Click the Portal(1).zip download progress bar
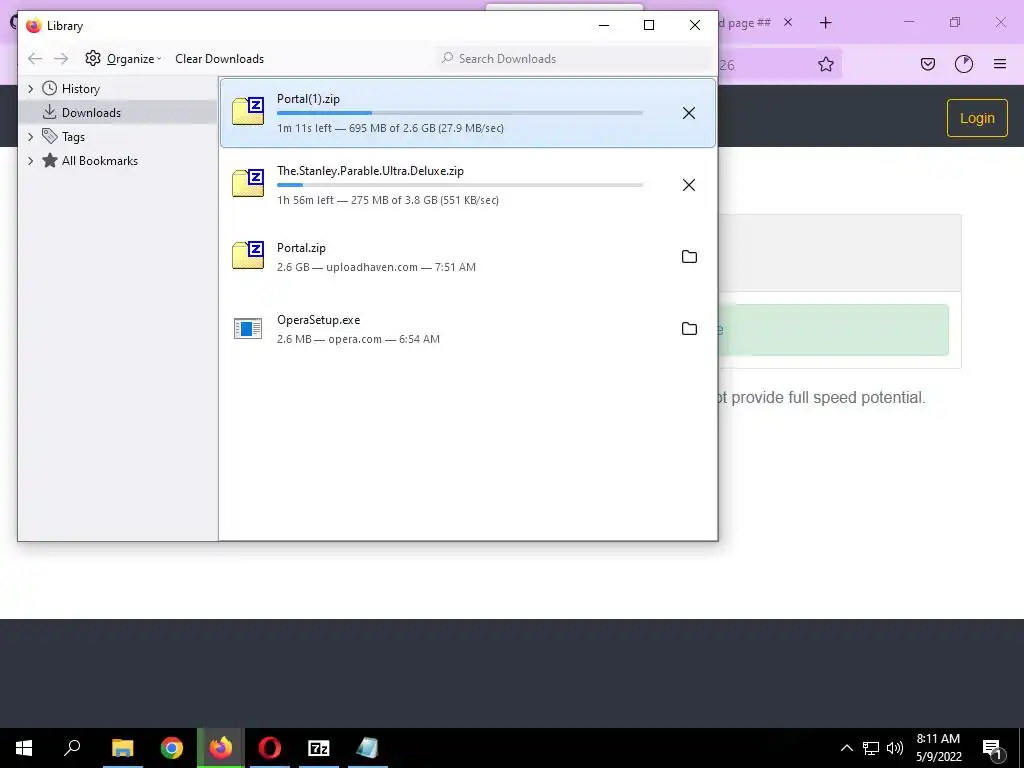This screenshot has height=768, width=1024. pos(460,113)
